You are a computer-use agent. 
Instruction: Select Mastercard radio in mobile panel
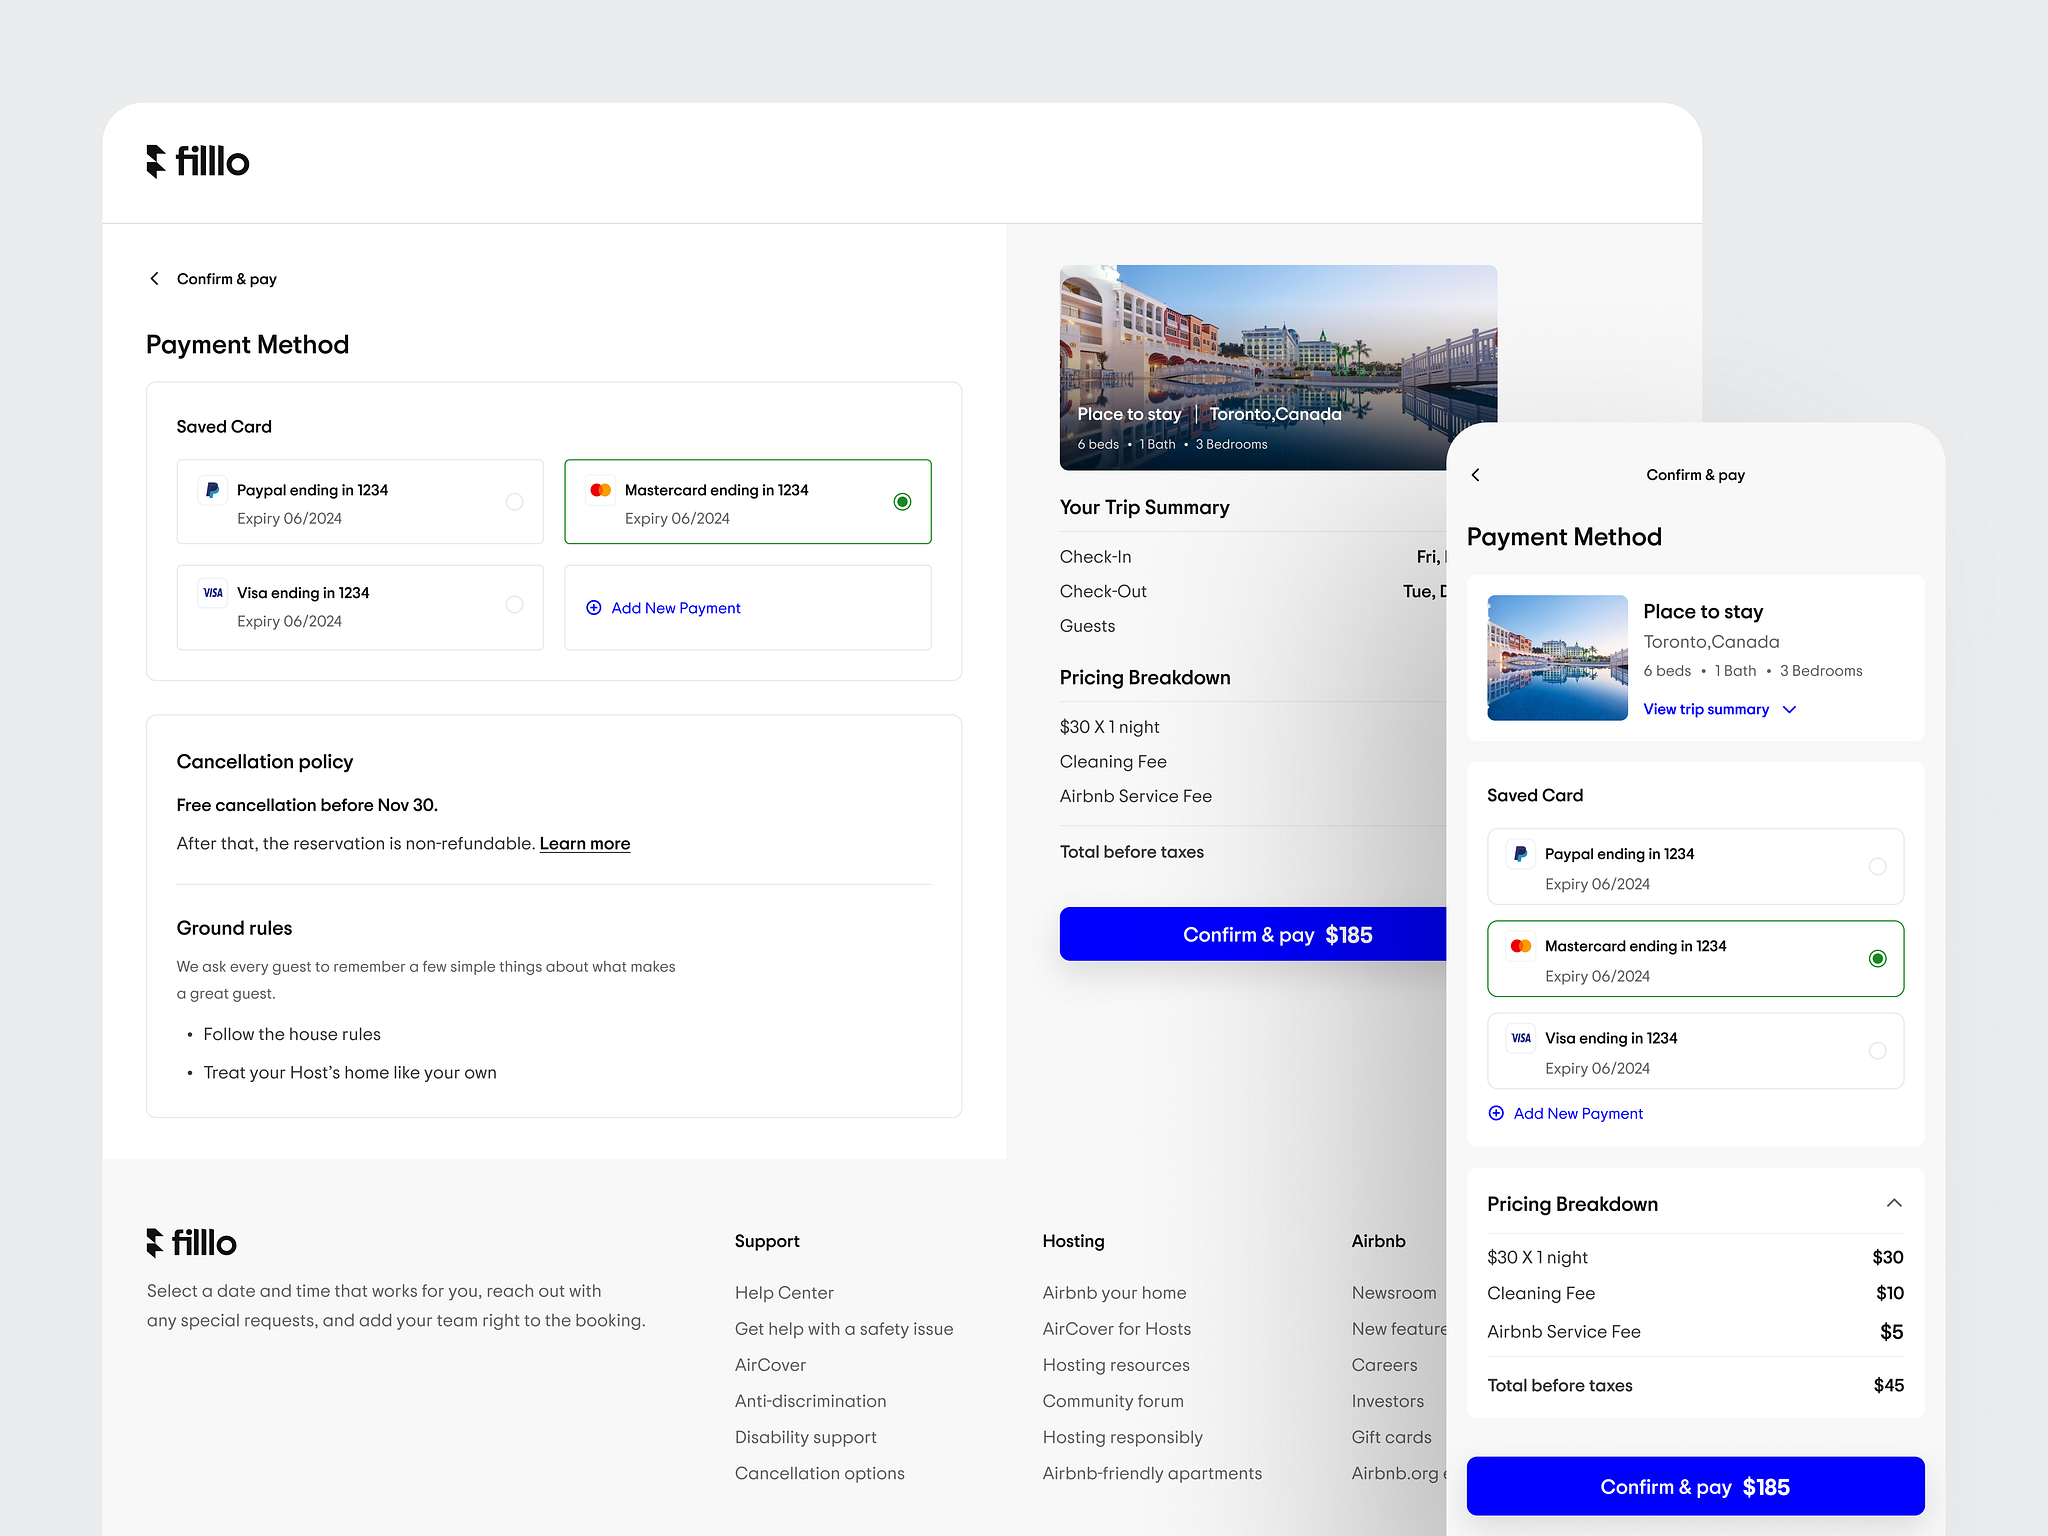click(x=1877, y=959)
